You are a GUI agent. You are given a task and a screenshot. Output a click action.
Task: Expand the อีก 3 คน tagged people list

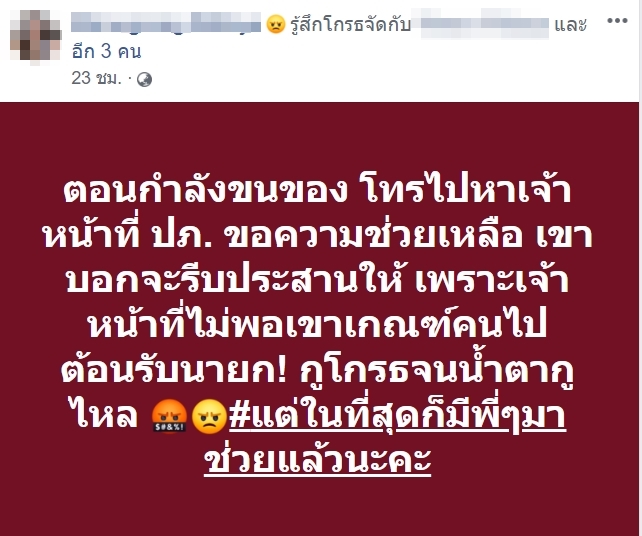pos(106,52)
